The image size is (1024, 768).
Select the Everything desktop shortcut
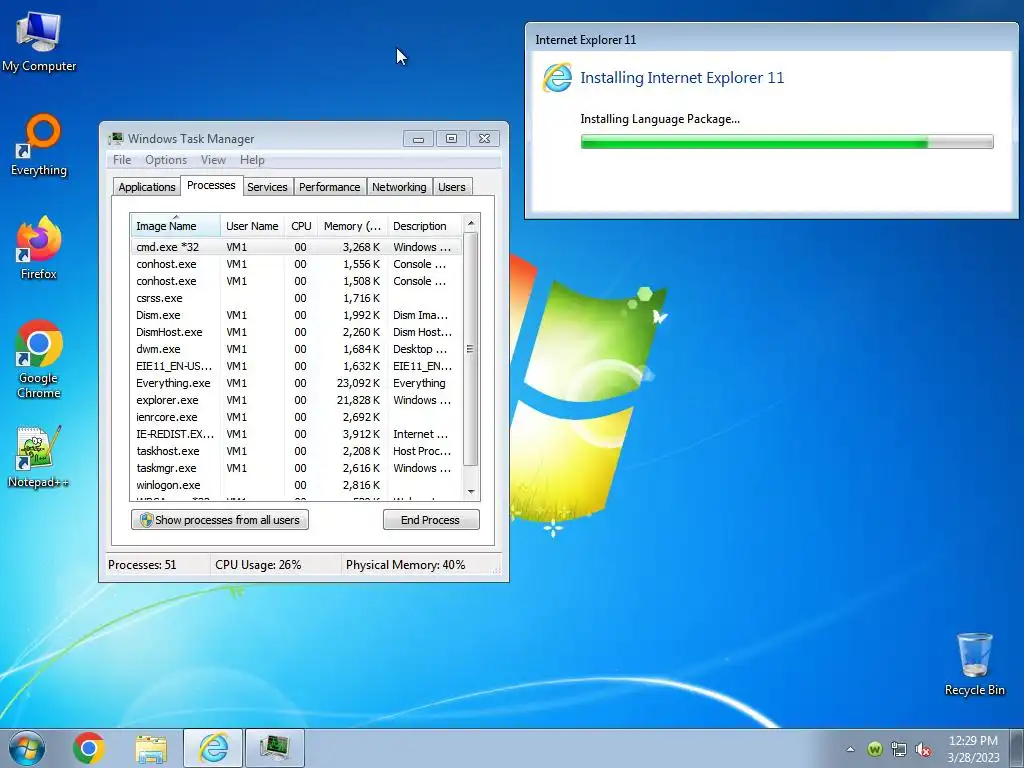39,145
